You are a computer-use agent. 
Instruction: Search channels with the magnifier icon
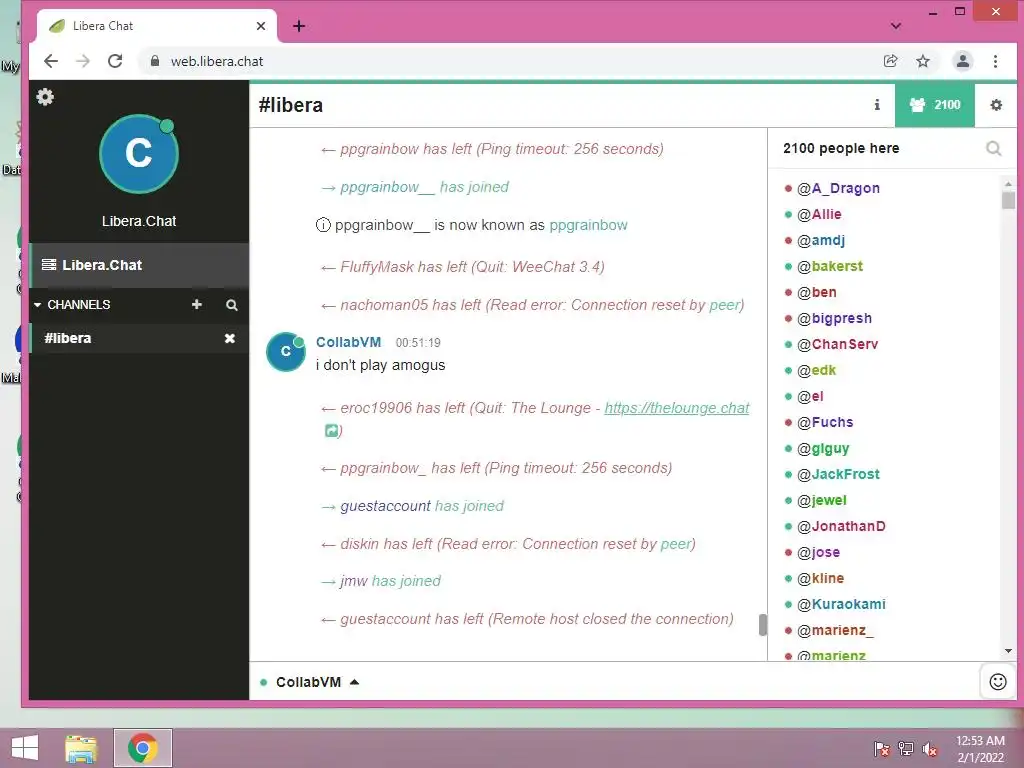(x=232, y=305)
